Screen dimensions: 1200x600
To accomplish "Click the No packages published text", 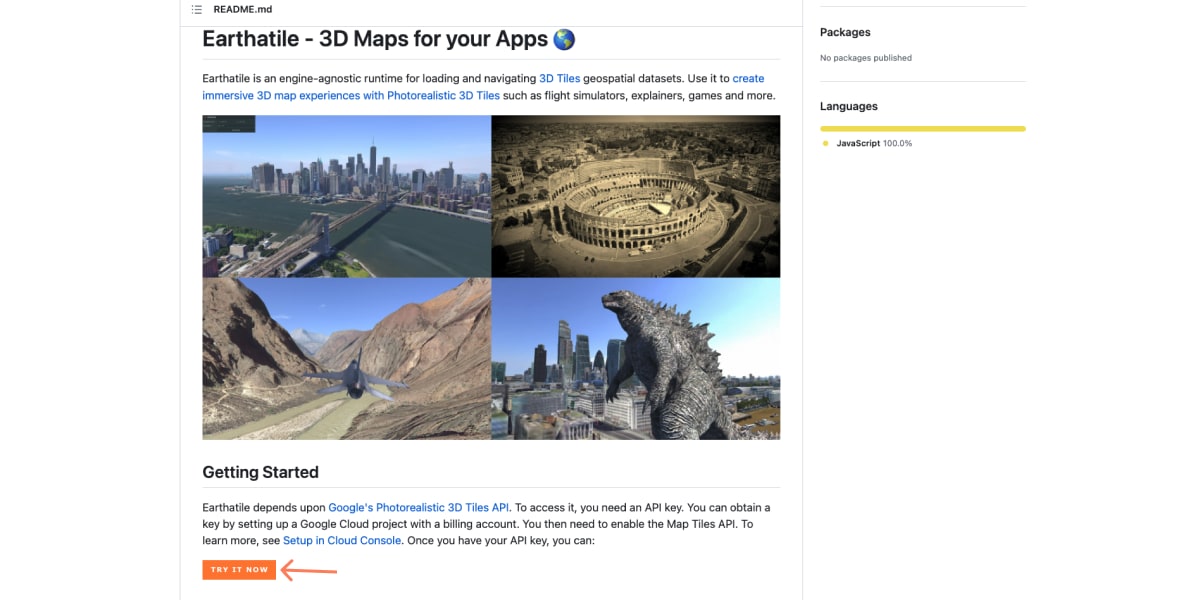I will (x=866, y=58).
